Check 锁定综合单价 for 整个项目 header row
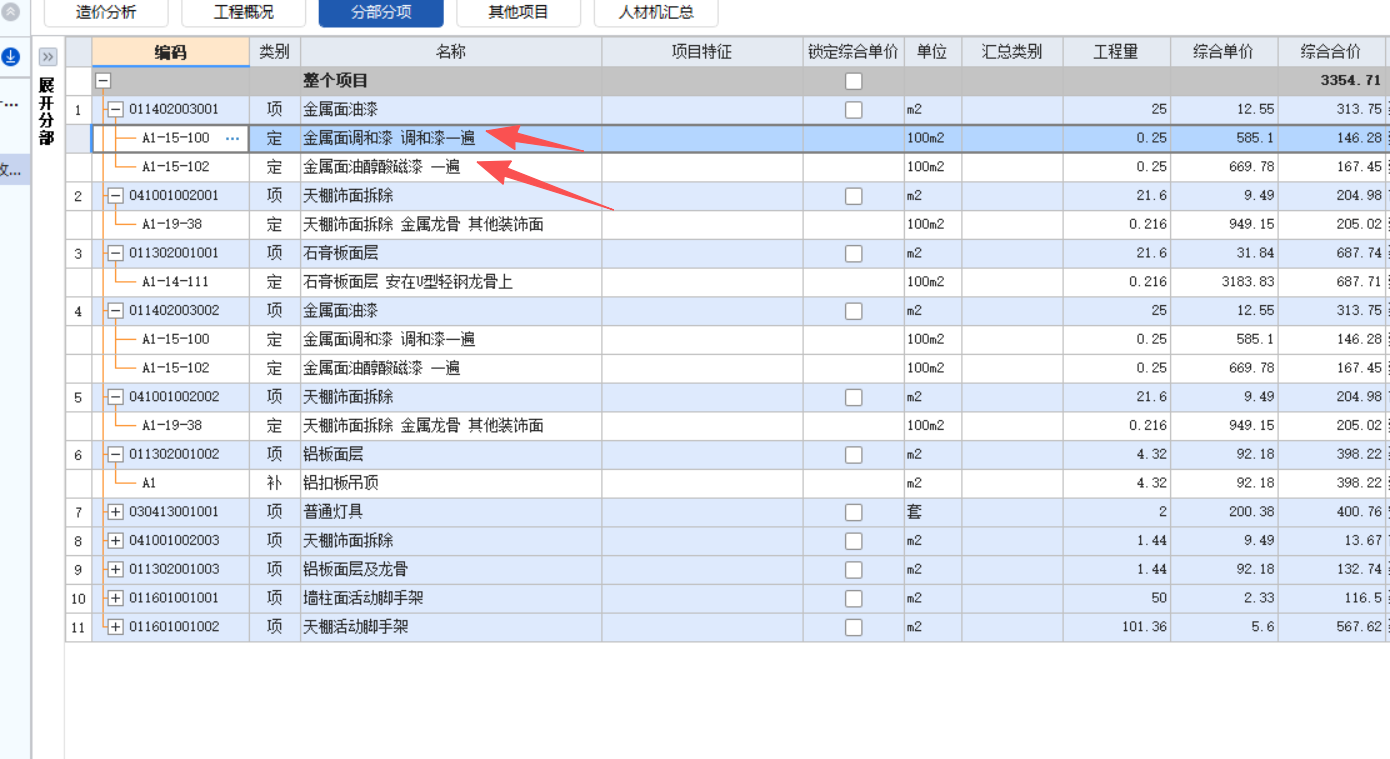Image resolution: width=1390 pixels, height=759 pixels. [853, 80]
